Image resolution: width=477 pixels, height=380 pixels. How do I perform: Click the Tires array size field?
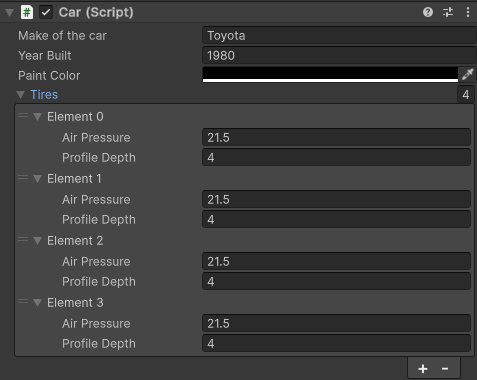466,95
